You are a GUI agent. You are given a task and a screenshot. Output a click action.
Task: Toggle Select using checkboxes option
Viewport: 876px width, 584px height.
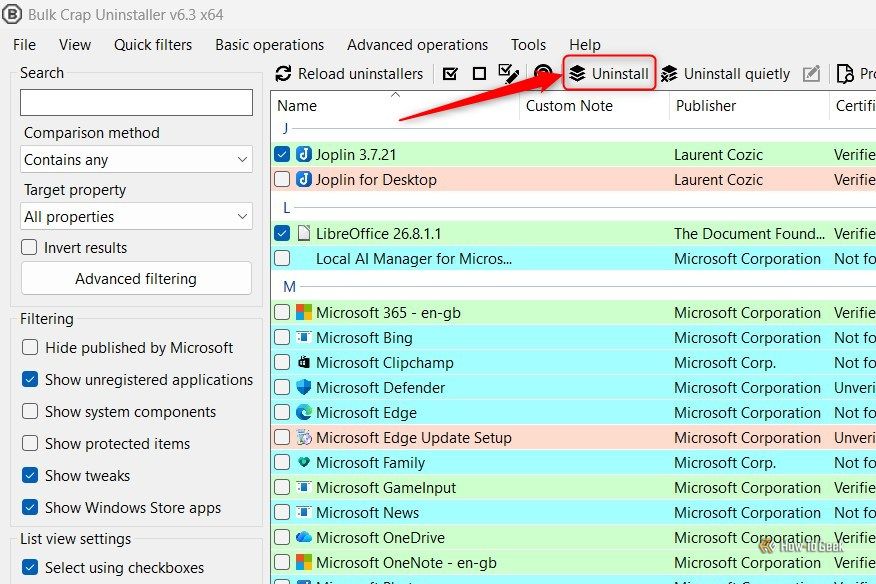point(30,567)
